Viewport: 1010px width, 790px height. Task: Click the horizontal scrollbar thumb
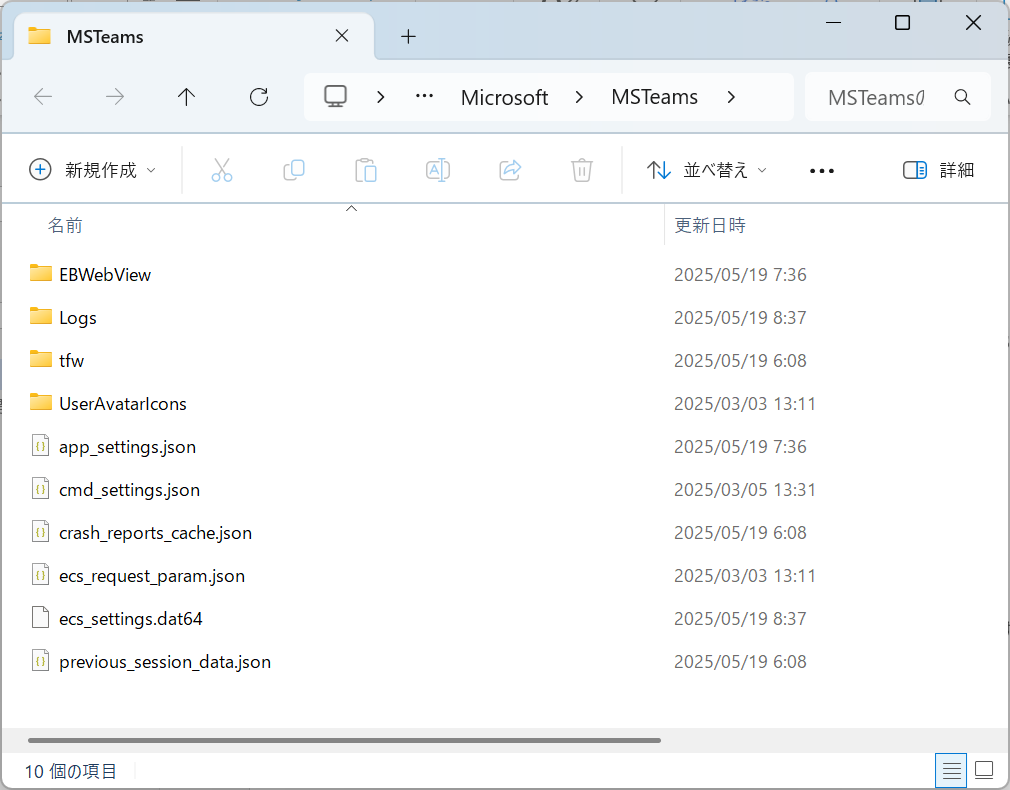pos(345,740)
